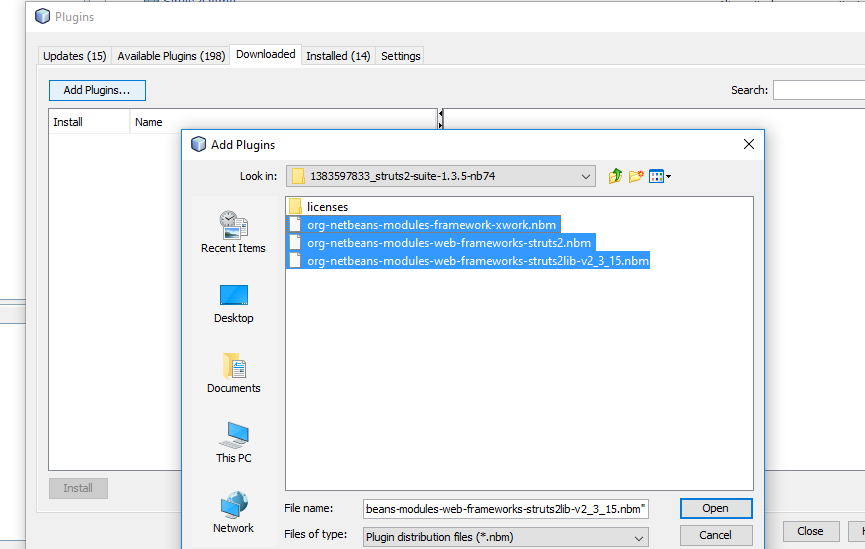865x549 pixels.
Task: Switch to Available Plugins (198) tab
Action: [x=171, y=56]
